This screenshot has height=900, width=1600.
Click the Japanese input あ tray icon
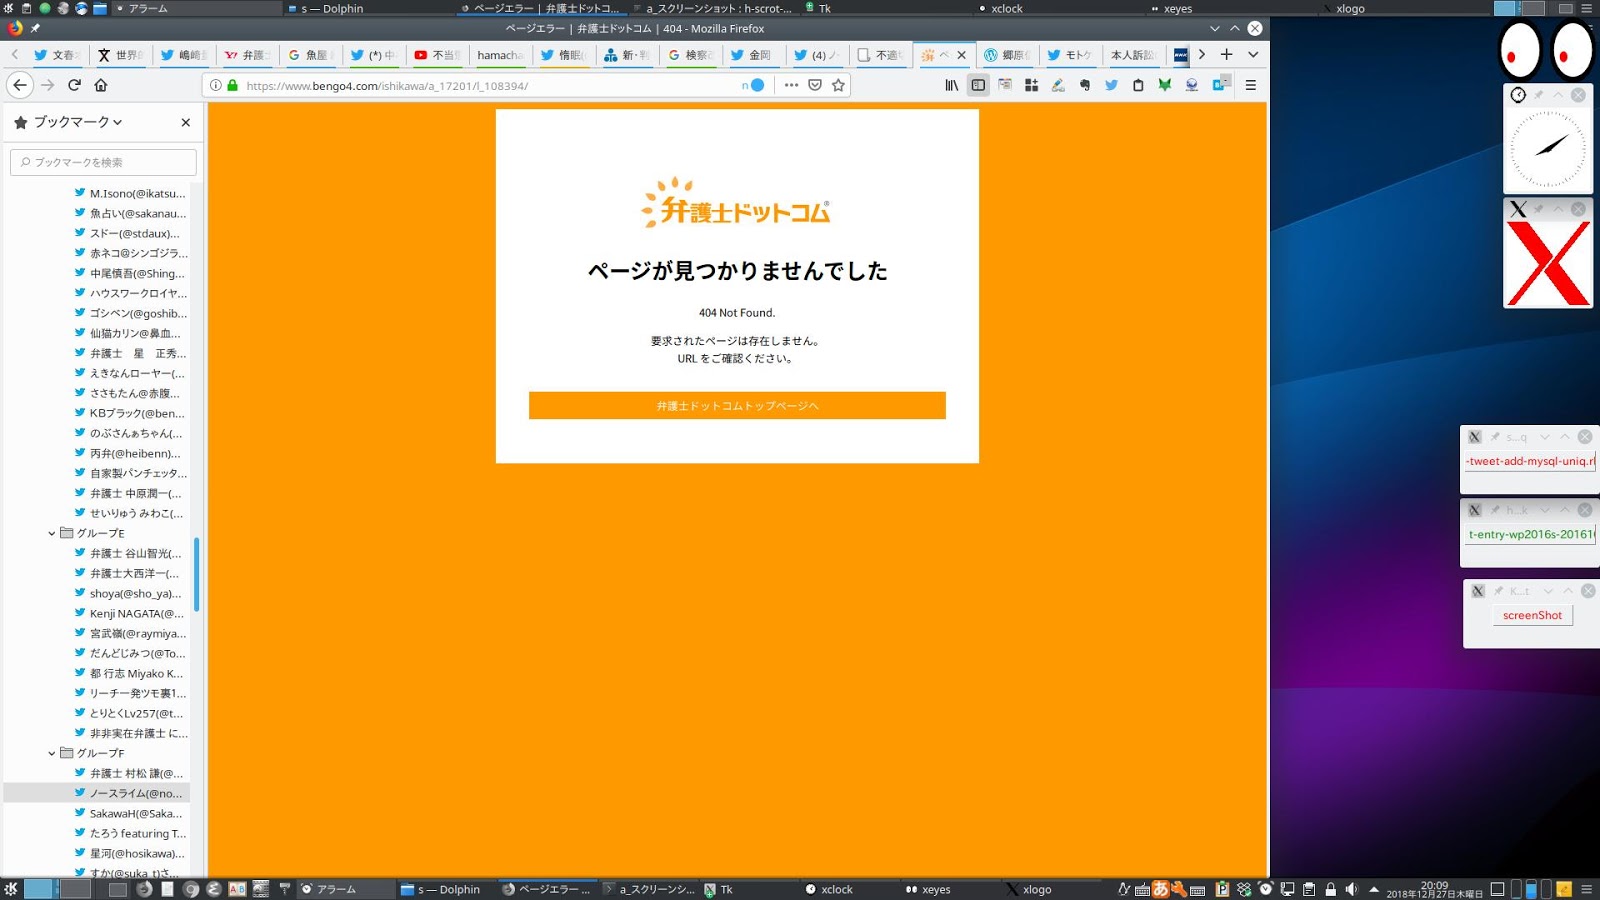pos(1161,889)
